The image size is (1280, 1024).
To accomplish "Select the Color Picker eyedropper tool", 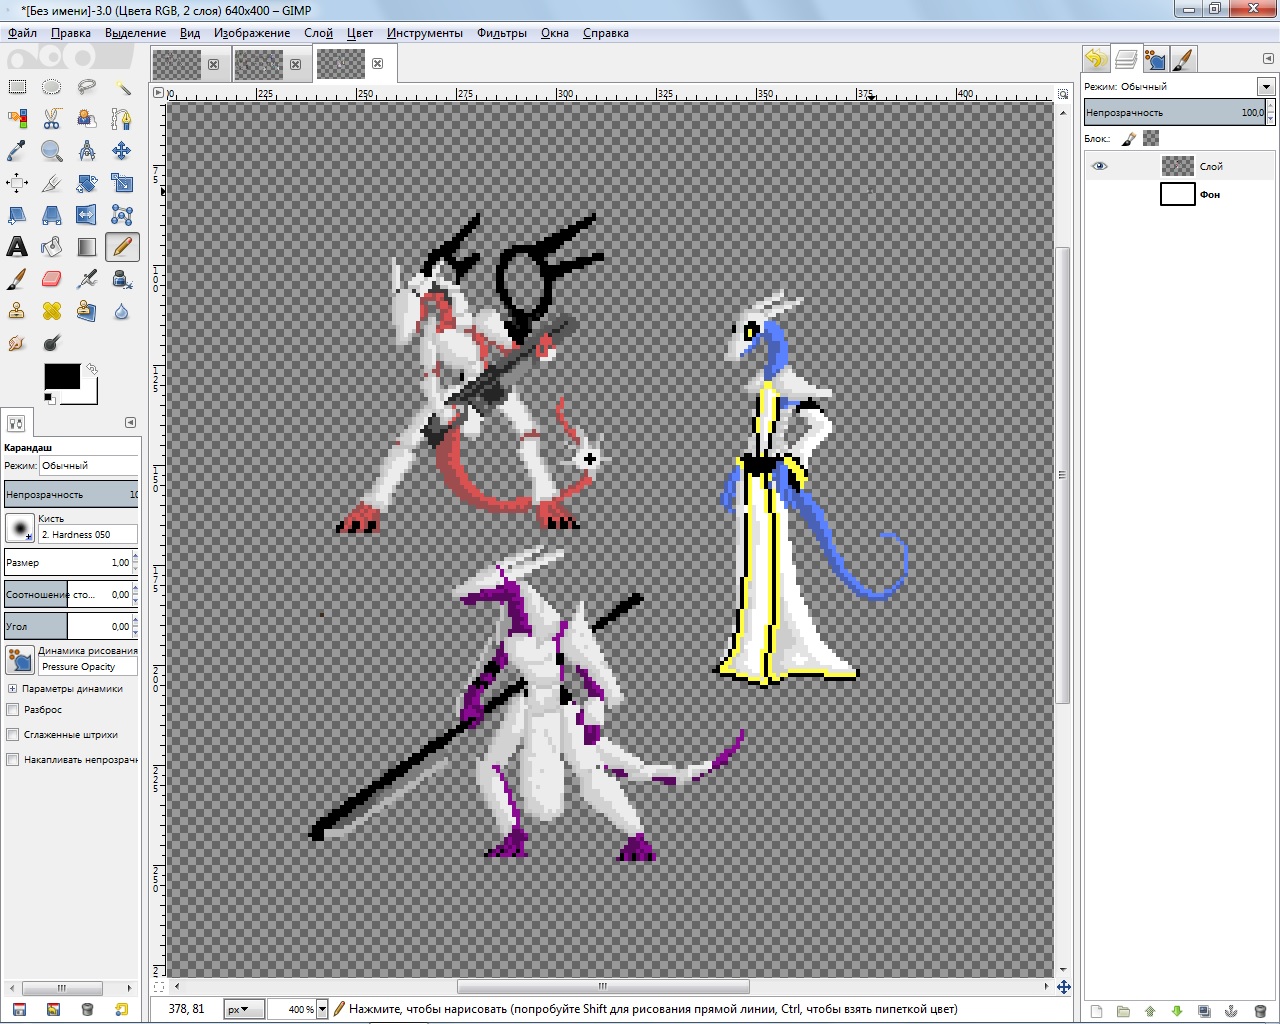I will click(x=17, y=151).
